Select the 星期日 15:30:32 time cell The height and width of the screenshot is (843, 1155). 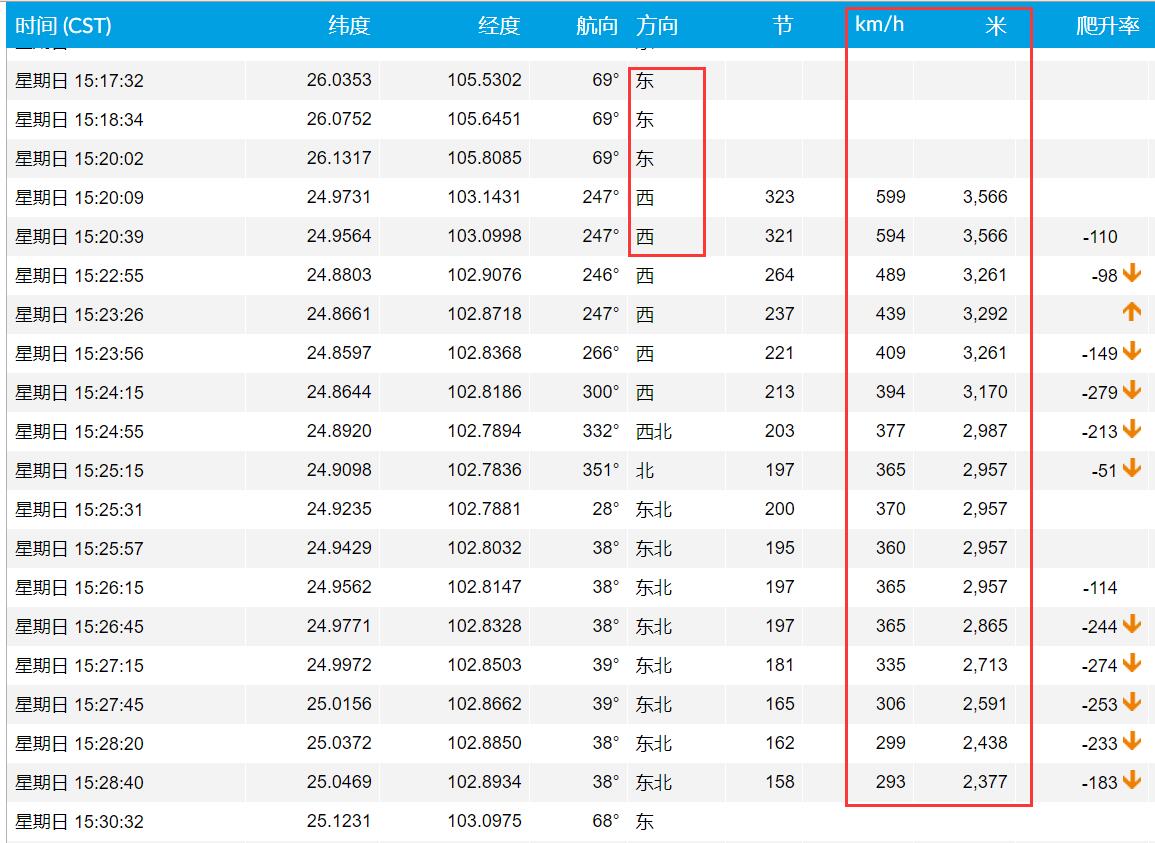[79, 822]
